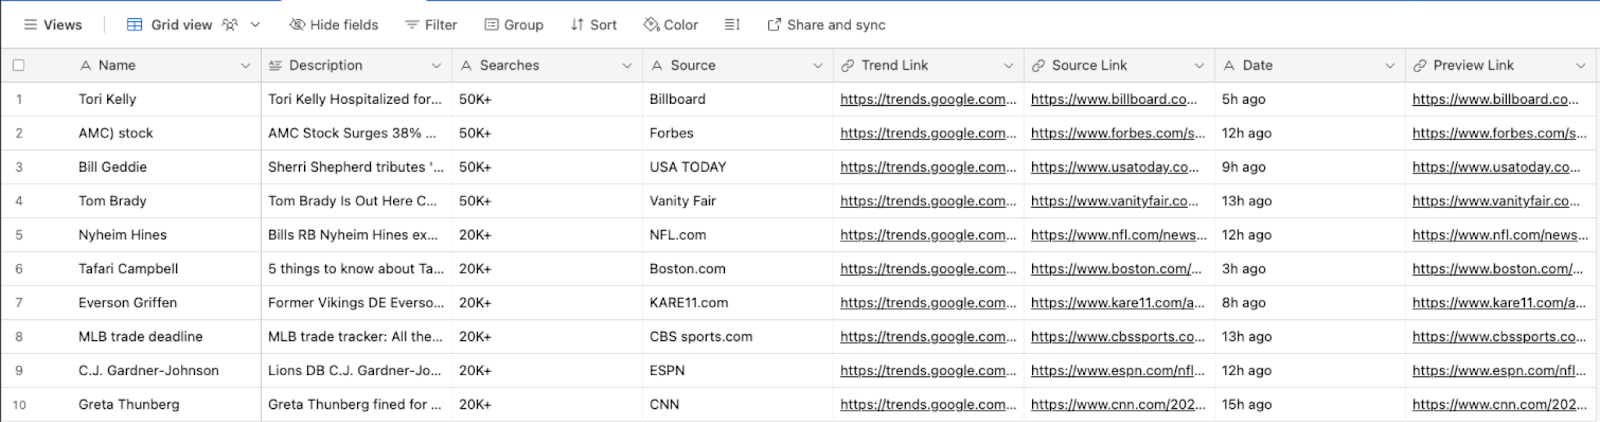Click the Description field type icon

click(276, 65)
